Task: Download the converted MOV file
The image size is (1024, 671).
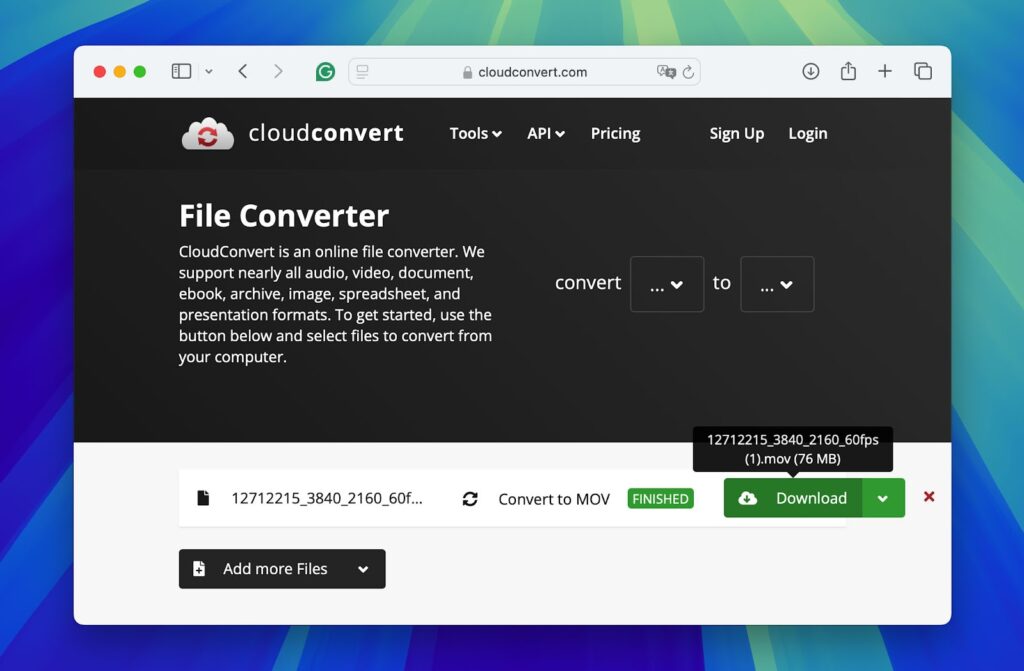Action: (x=793, y=498)
